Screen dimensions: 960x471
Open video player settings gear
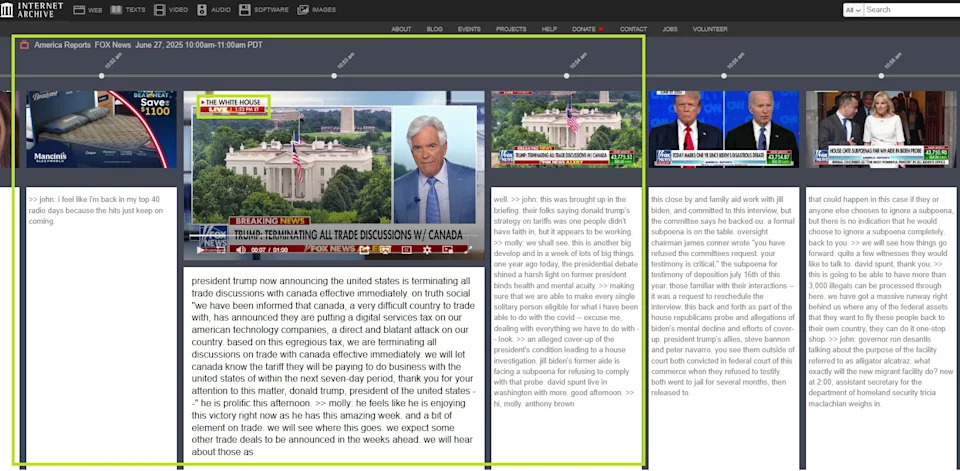click(x=427, y=250)
